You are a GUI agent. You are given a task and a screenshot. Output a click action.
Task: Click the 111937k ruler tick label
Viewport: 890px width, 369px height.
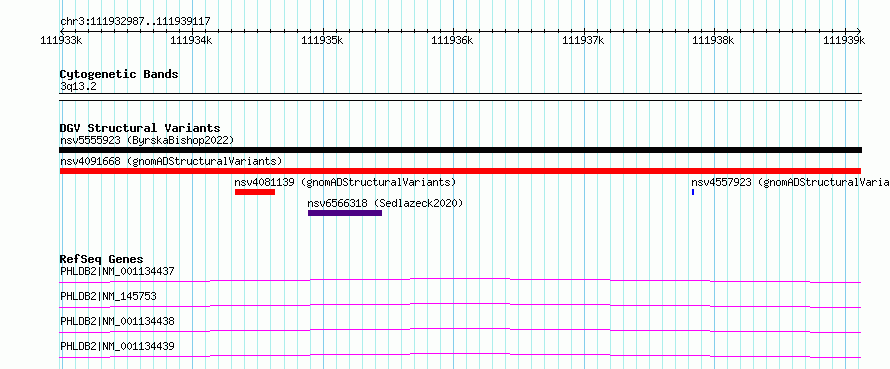[x=583, y=40]
